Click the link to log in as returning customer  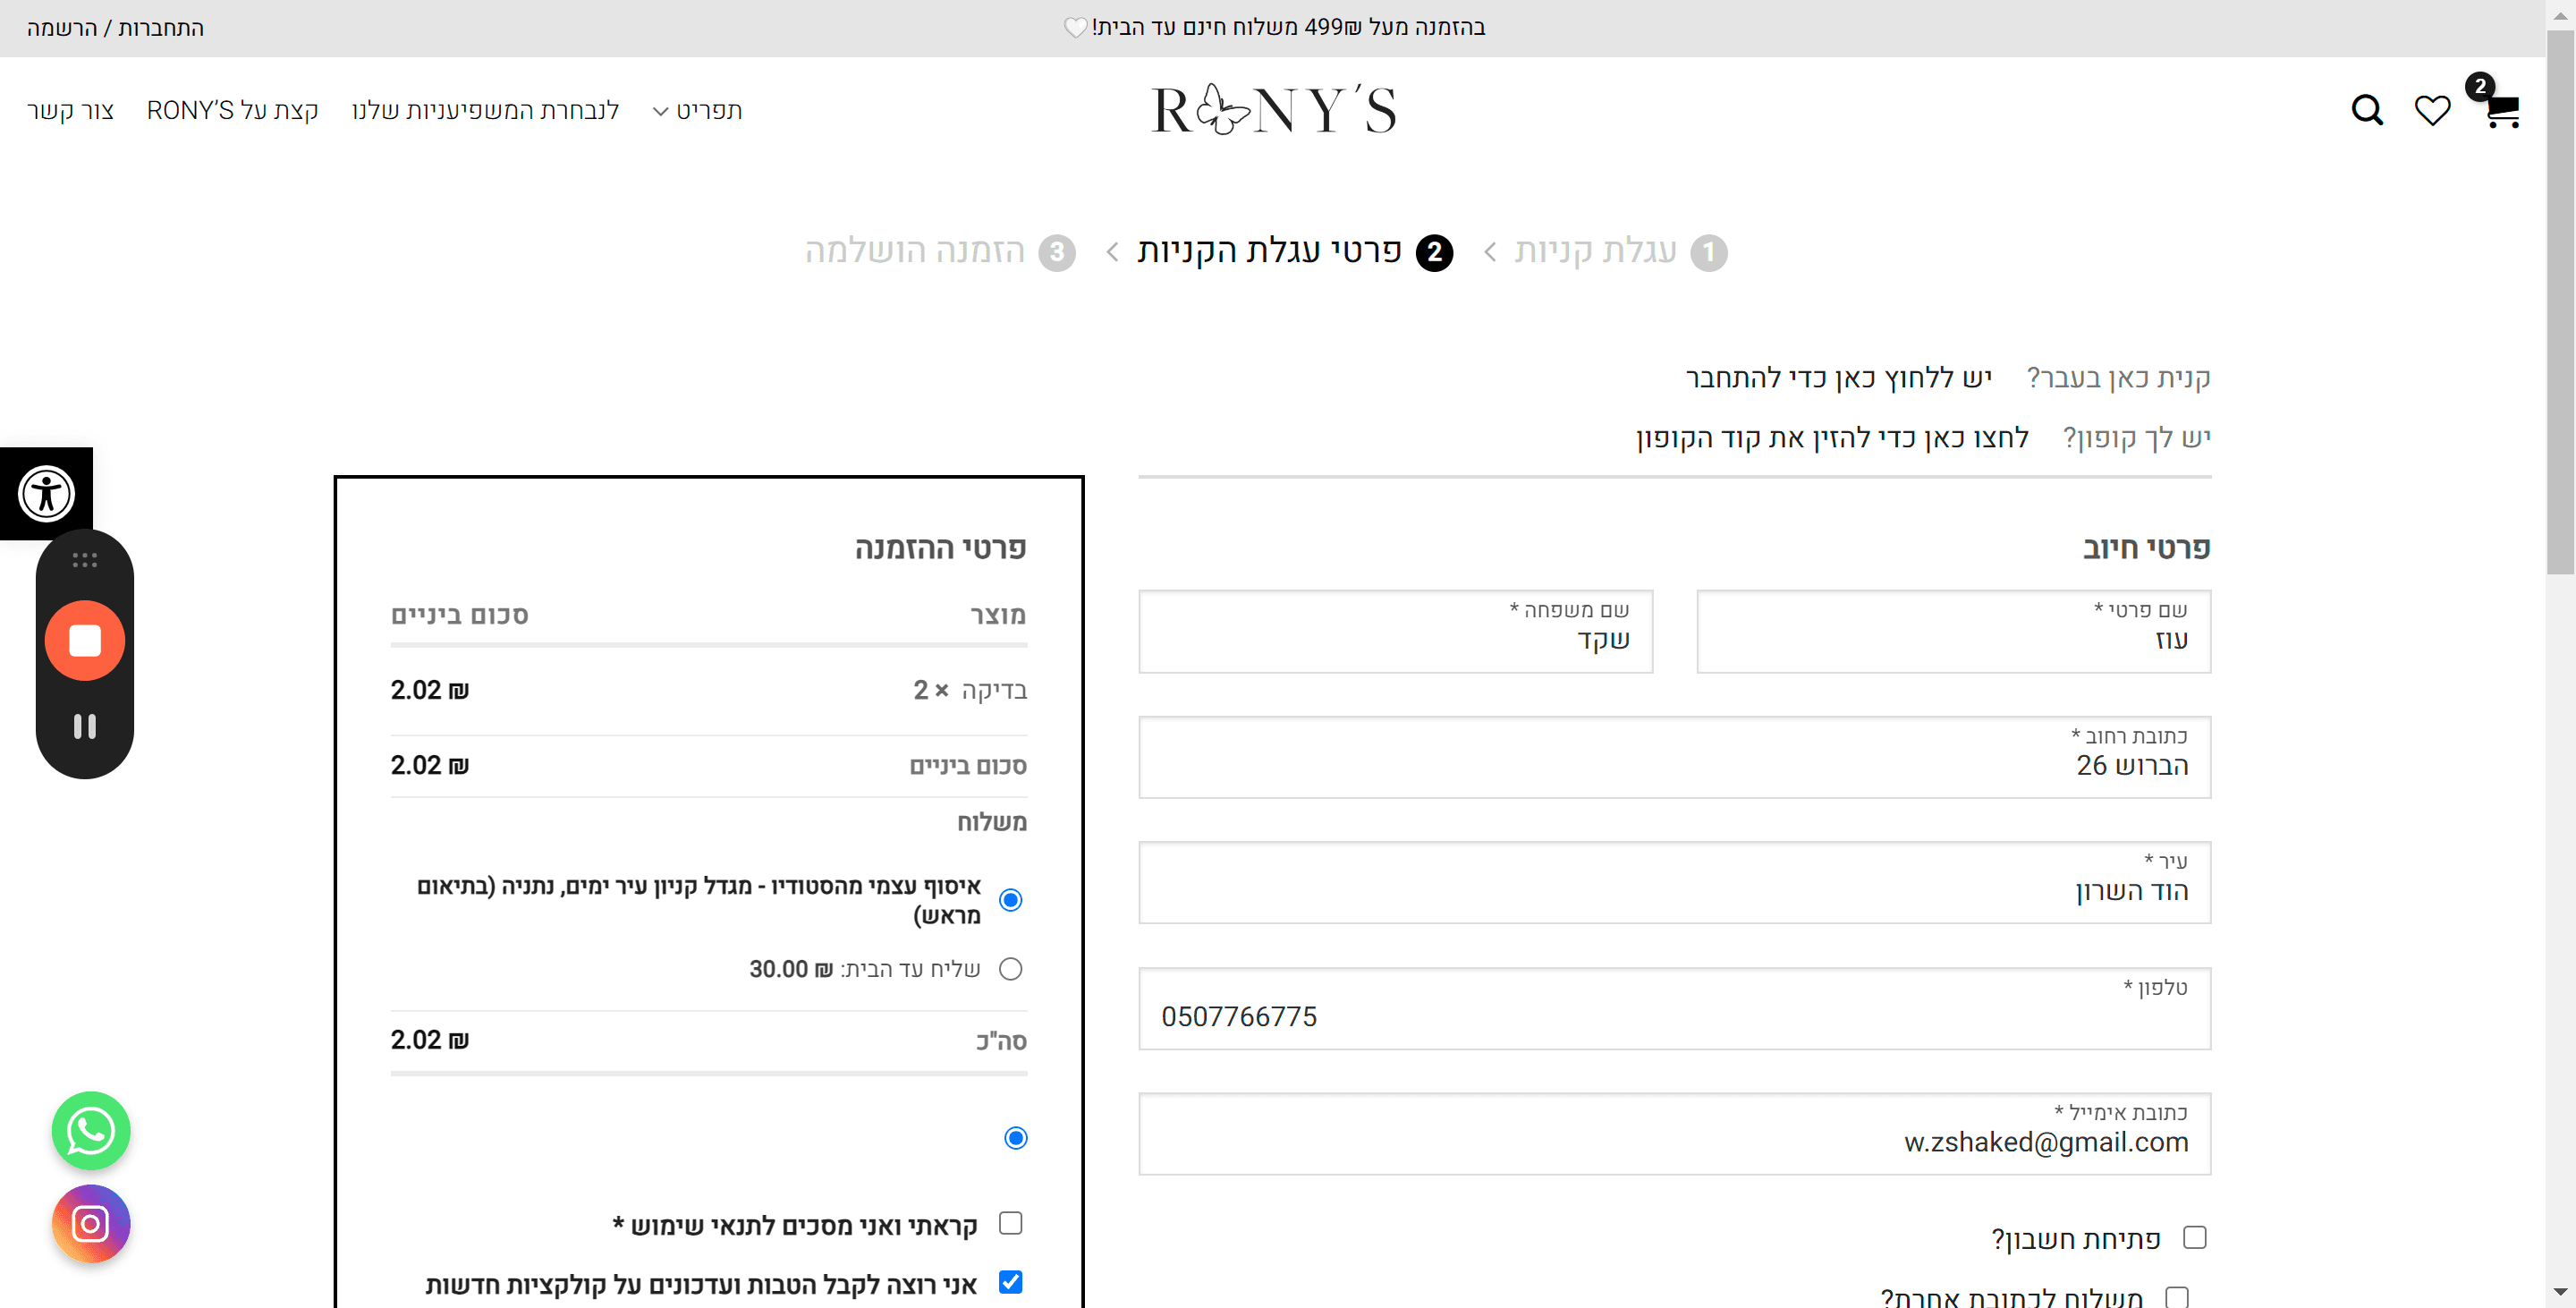[x=1839, y=378]
